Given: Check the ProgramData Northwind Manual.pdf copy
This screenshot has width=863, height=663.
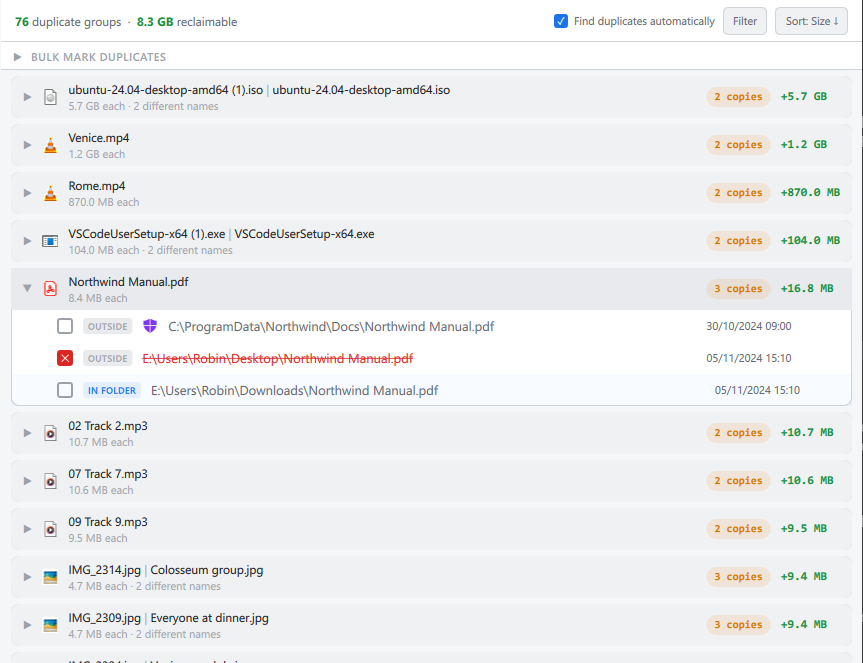Looking at the screenshot, I should (65, 326).
